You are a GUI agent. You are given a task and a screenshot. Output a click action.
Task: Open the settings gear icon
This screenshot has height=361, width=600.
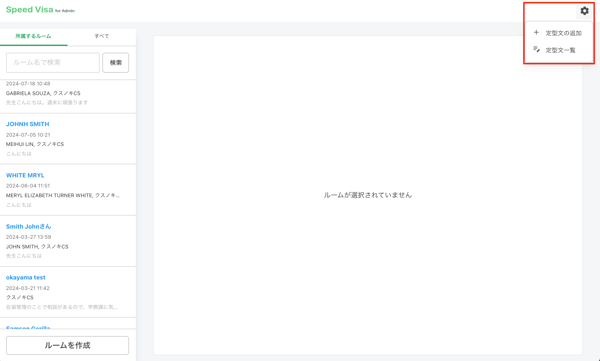click(584, 11)
